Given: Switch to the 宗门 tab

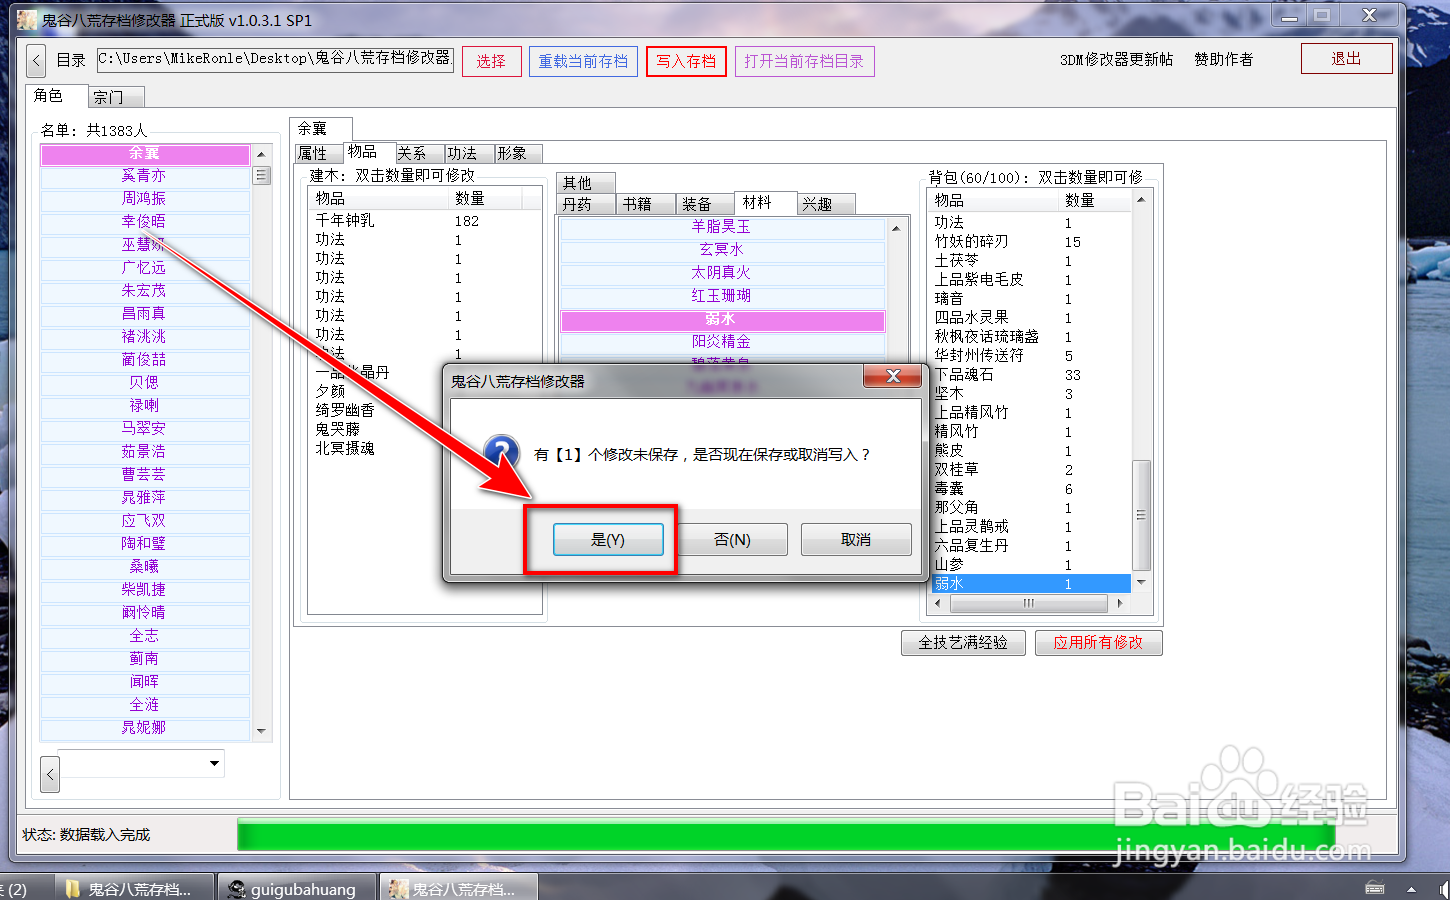Looking at the screenshot, I should 116,97.
